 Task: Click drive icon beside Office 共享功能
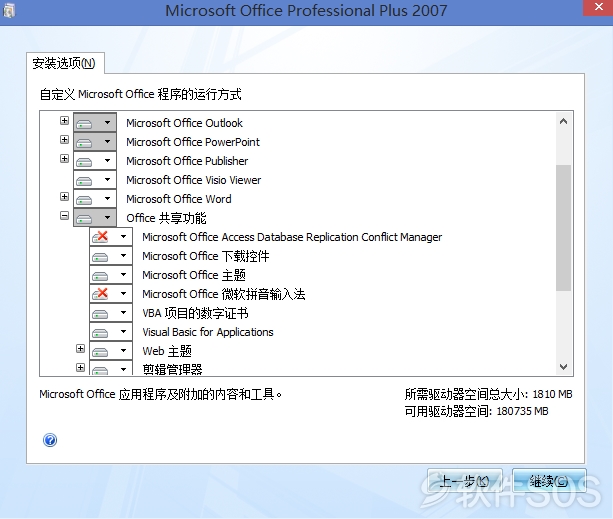click(x=84, y=219)
